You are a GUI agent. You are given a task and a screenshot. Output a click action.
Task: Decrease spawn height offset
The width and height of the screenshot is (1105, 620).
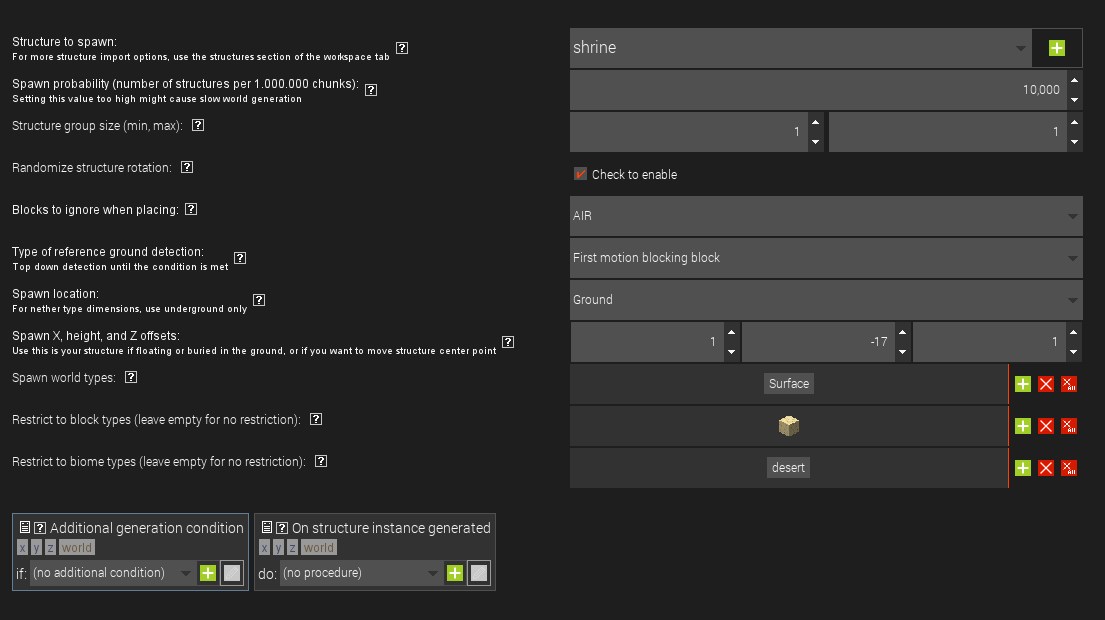[902, 352]
